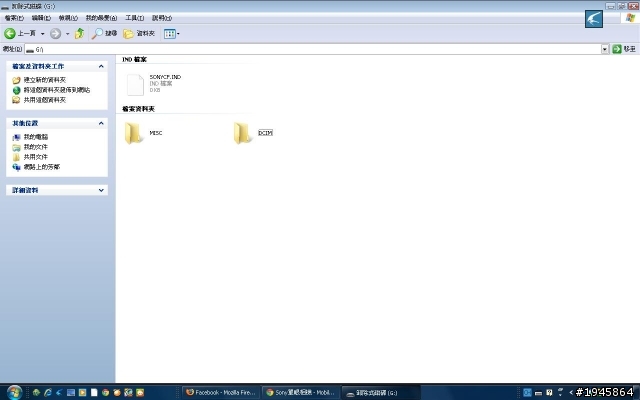
Task: Select the DCIM folder icon
Action: (x=243, y=133)
